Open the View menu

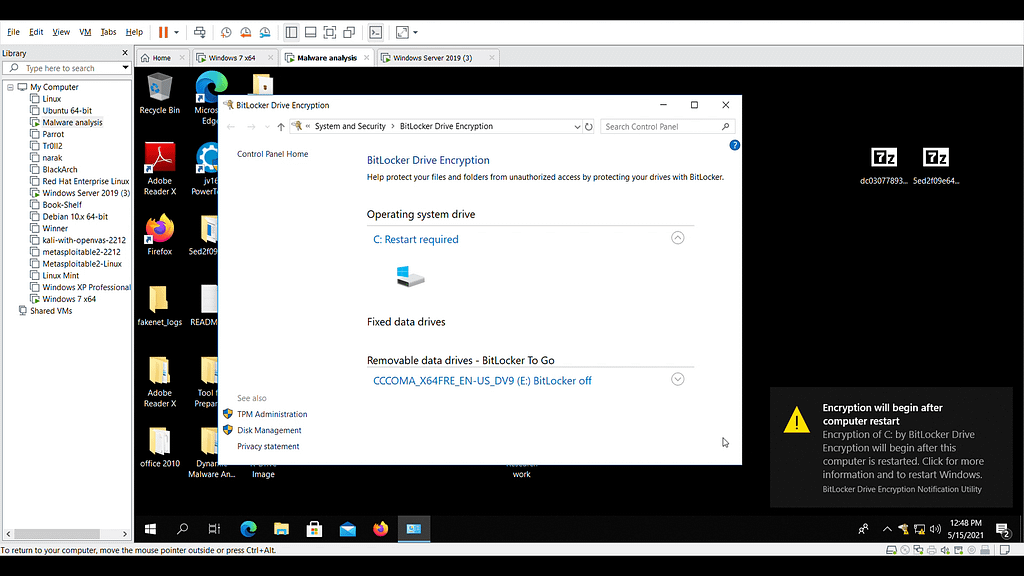(61, 32)
